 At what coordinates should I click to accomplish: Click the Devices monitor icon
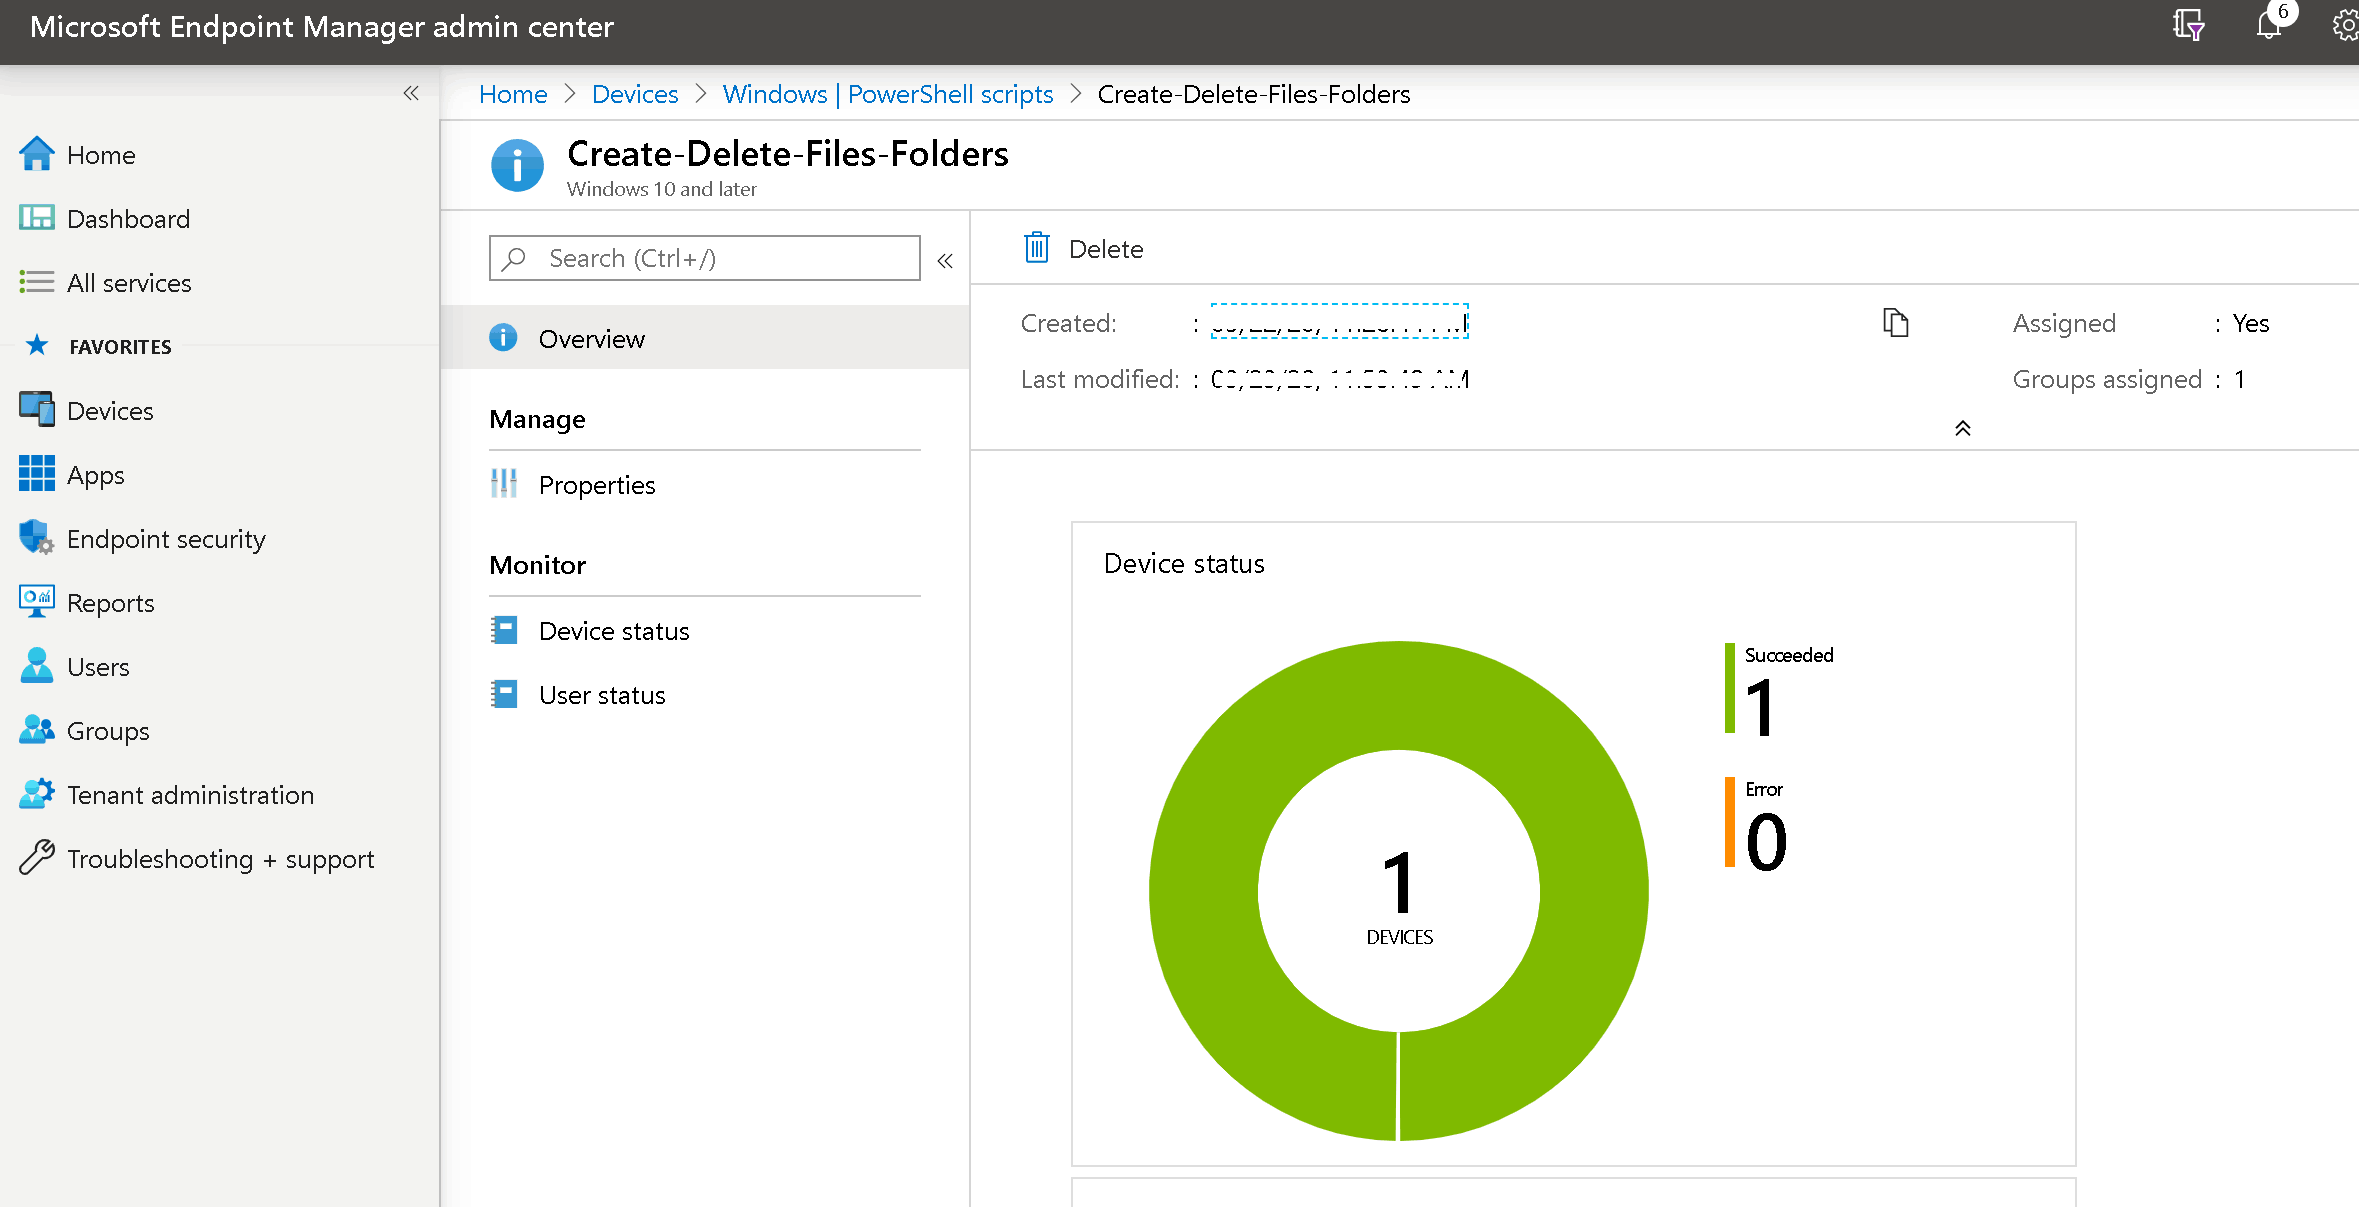(x=37, y=410)
